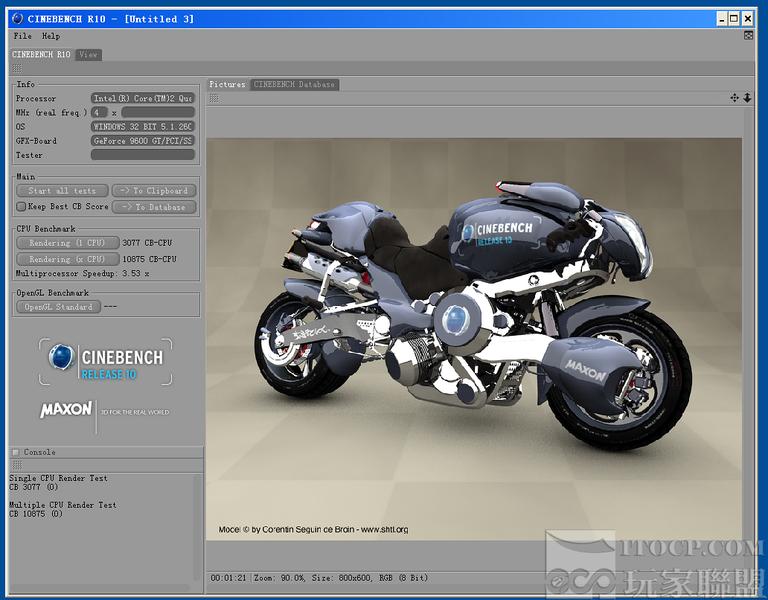Screen dimensions: 768x600
Task: Click the GFX-Board info field
Action: pyautogui.click(x=143, y=141)
